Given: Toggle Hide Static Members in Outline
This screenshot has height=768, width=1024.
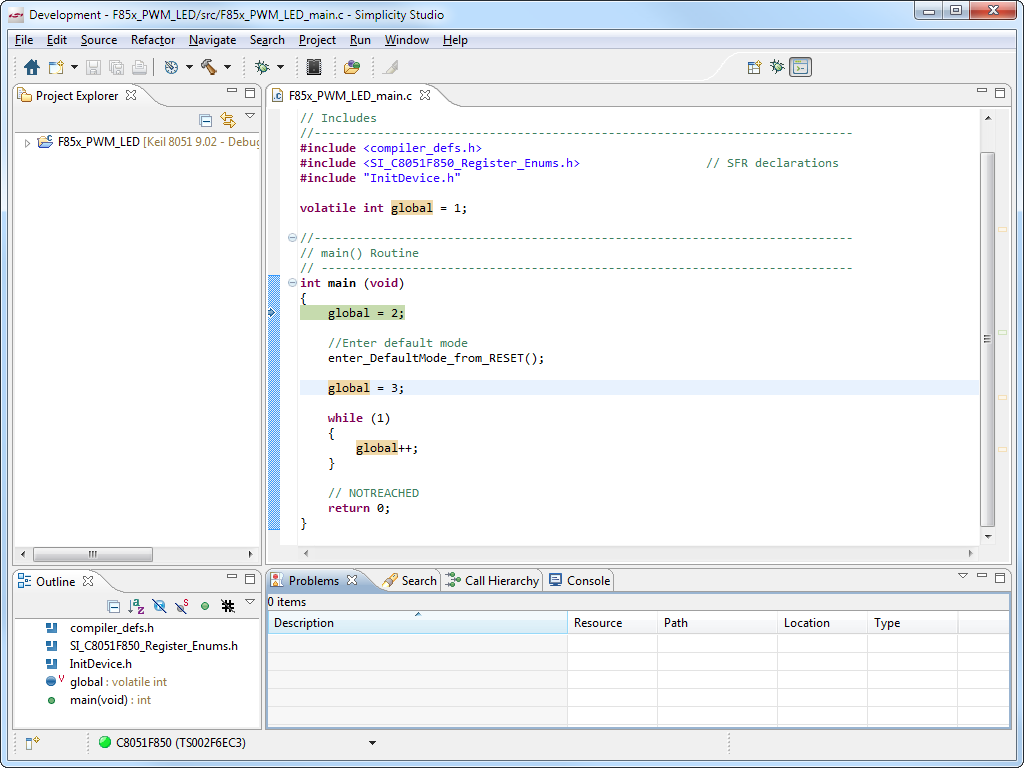Looking at the screenshot, I should pos(181,606).
